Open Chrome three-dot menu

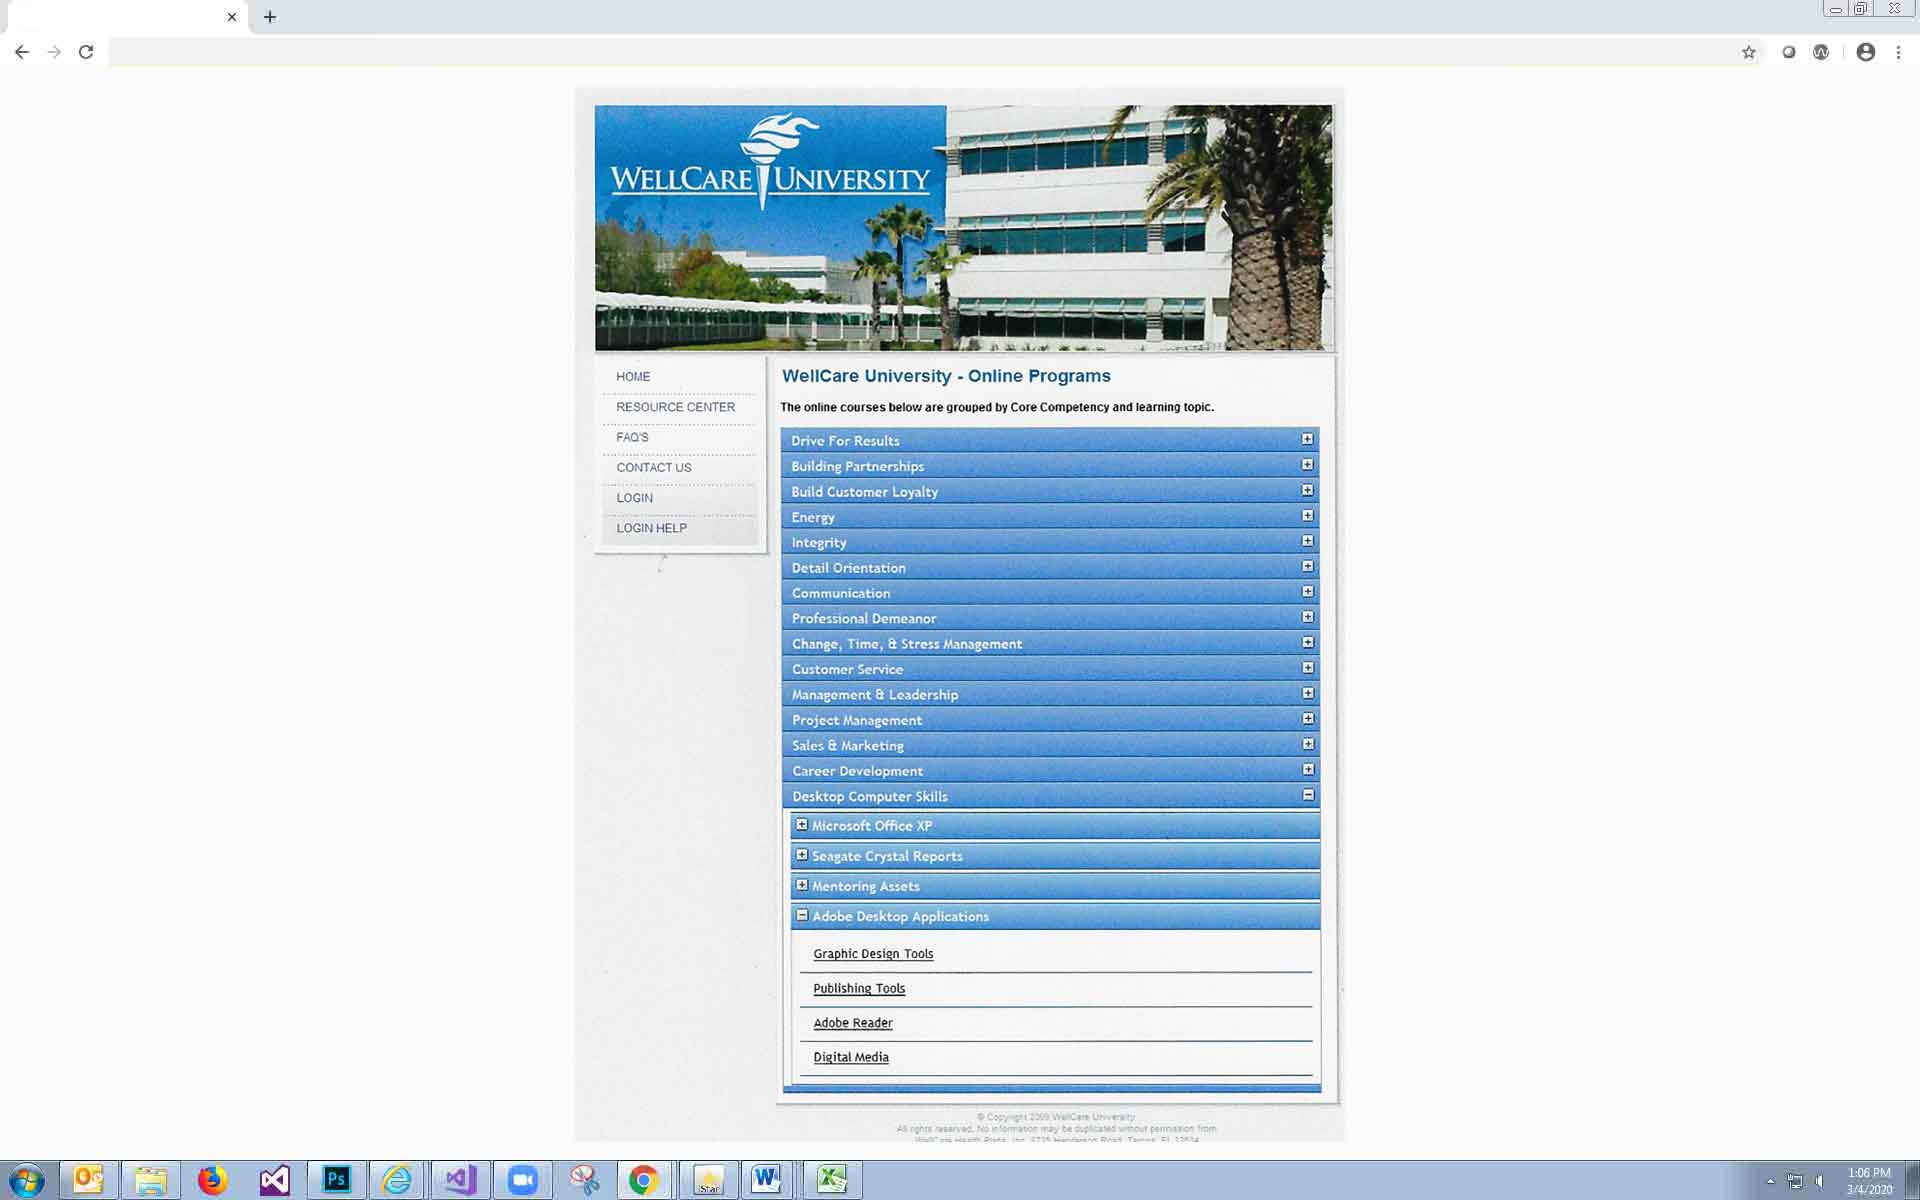1898,52
